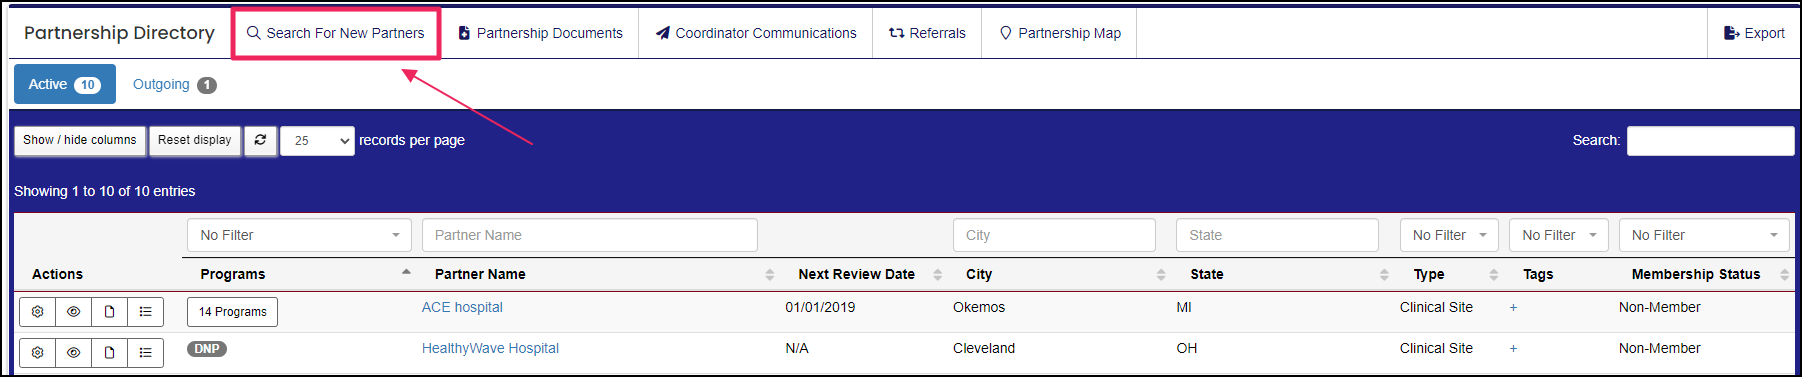This screenshot has height=377, width=1802.
Task: Open the Referrals tab
Action: coord(927,33)
